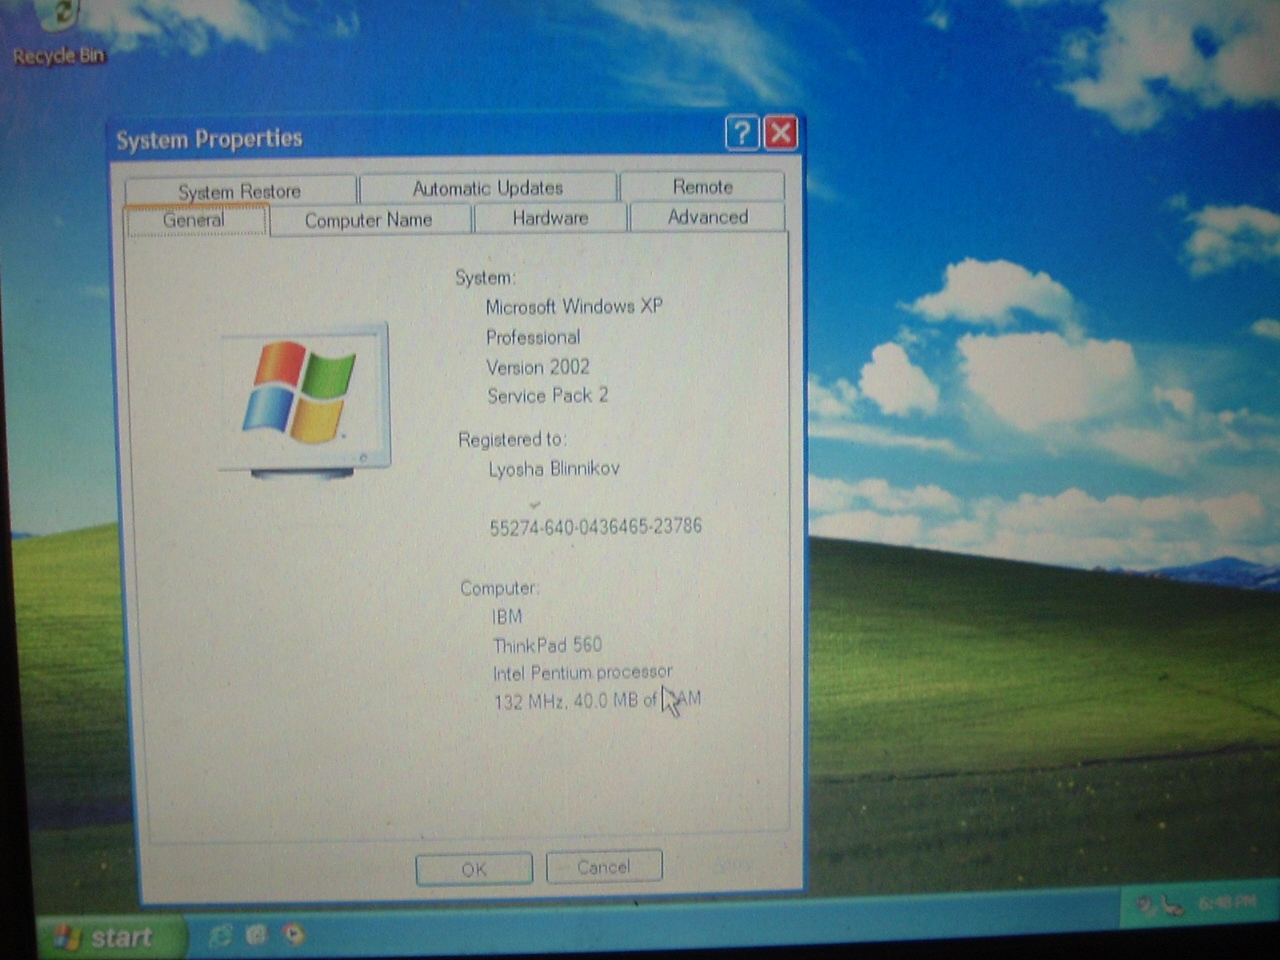Open Windows Media Player from Quick Launch
Viewport: 1280px width, 960px height.
click(x=293, y=934)
